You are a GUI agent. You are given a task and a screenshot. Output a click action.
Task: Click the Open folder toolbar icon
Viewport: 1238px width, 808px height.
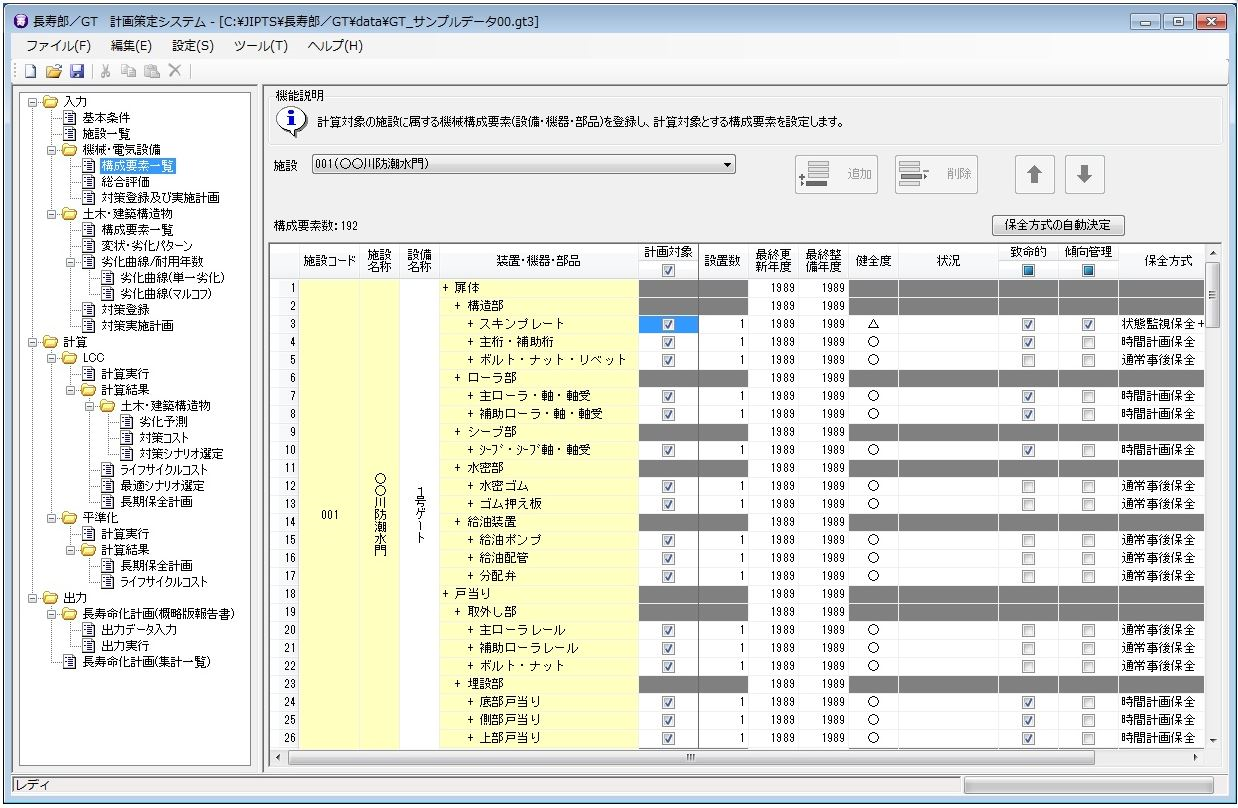(54, 71)
